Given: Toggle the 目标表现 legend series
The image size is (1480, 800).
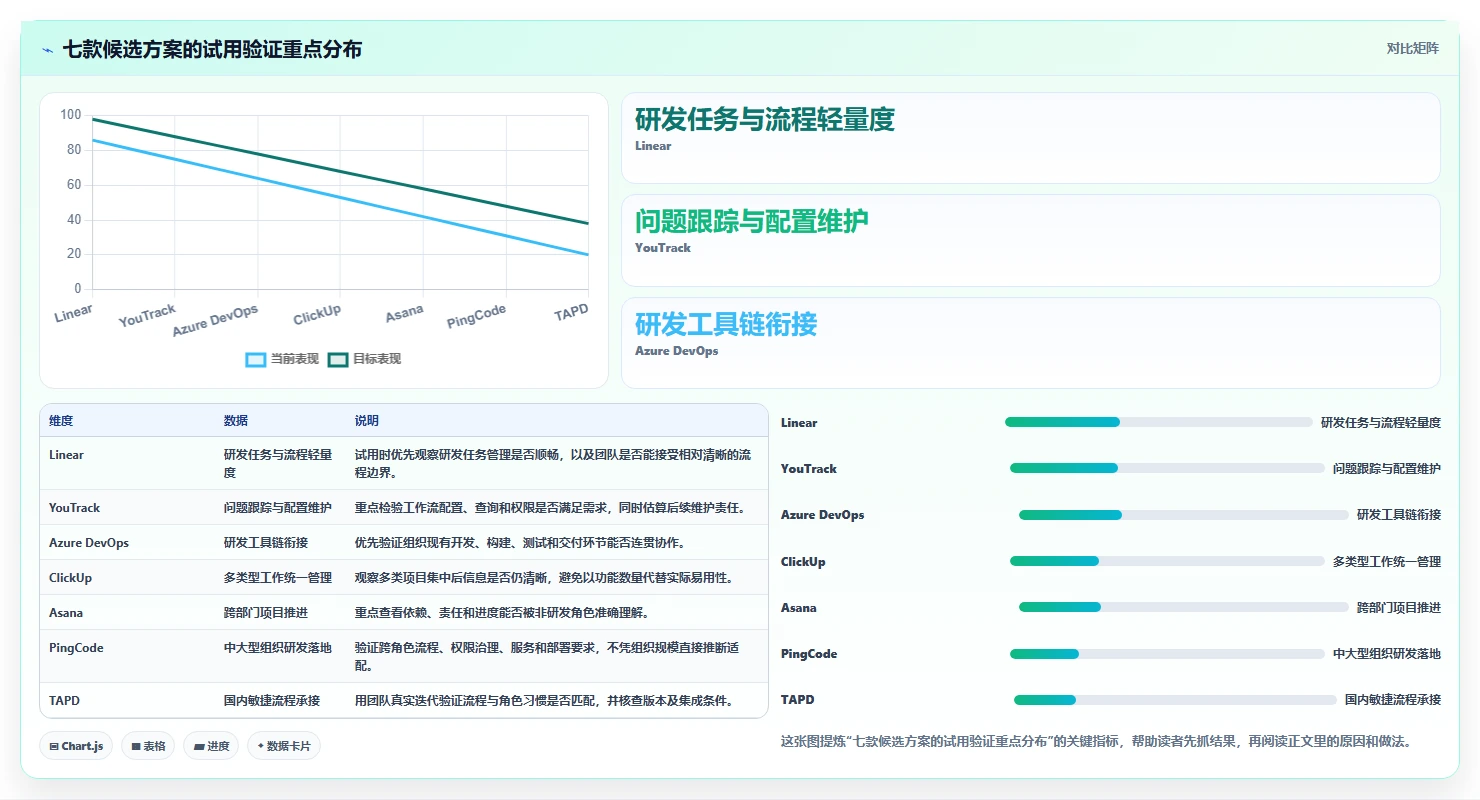Looking at the screenshot, I should click(x=365, y=359).
